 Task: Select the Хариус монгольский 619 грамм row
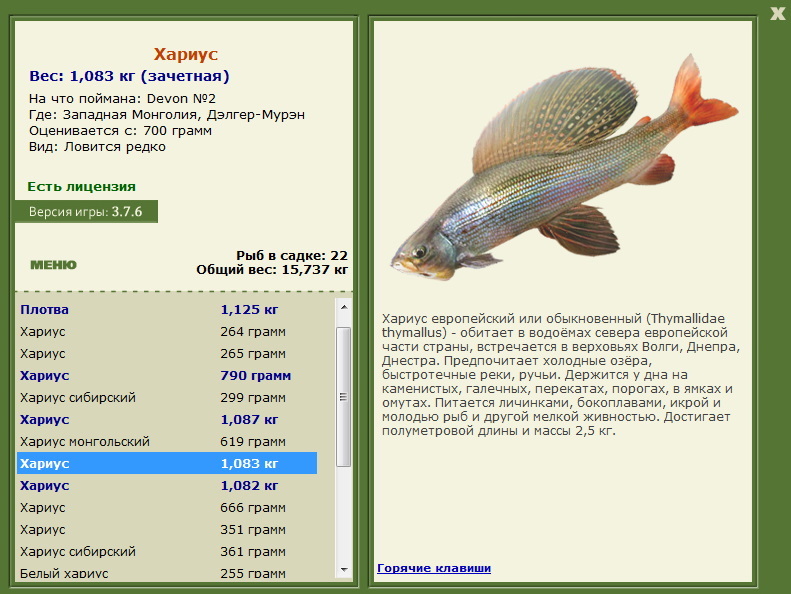point(167,441)
